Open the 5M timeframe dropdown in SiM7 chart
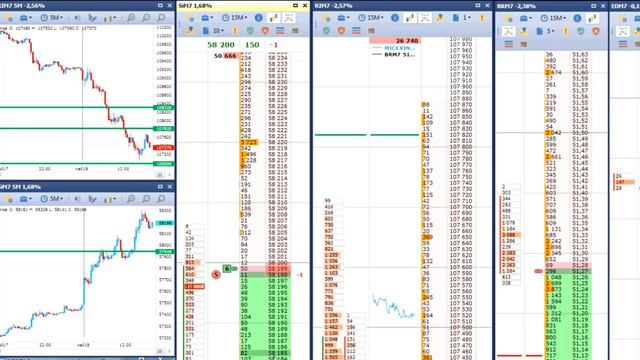The width and height of the screenshot is (640, 360). 51,199
